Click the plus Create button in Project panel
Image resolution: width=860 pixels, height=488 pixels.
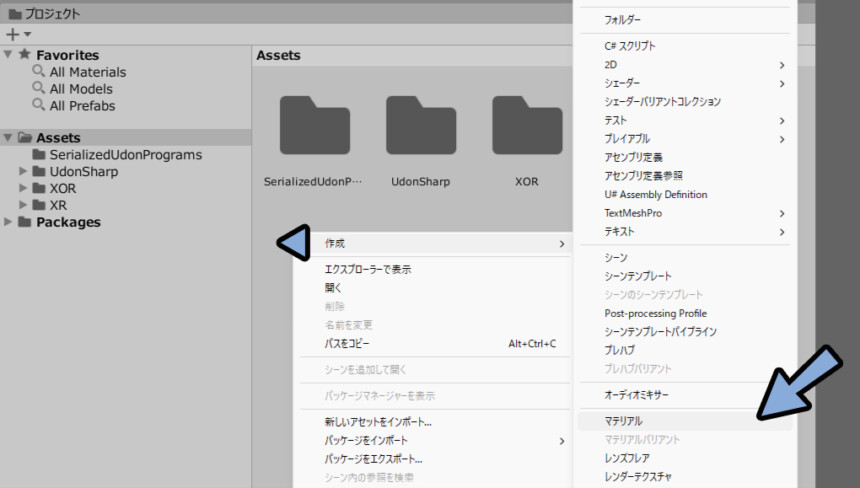pyautogui.click(x=12, y=35)
